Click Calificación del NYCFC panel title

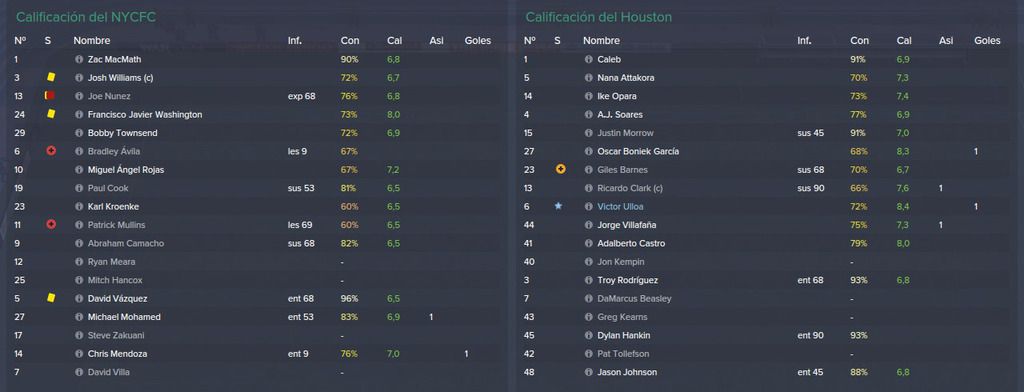coord(86,17)
